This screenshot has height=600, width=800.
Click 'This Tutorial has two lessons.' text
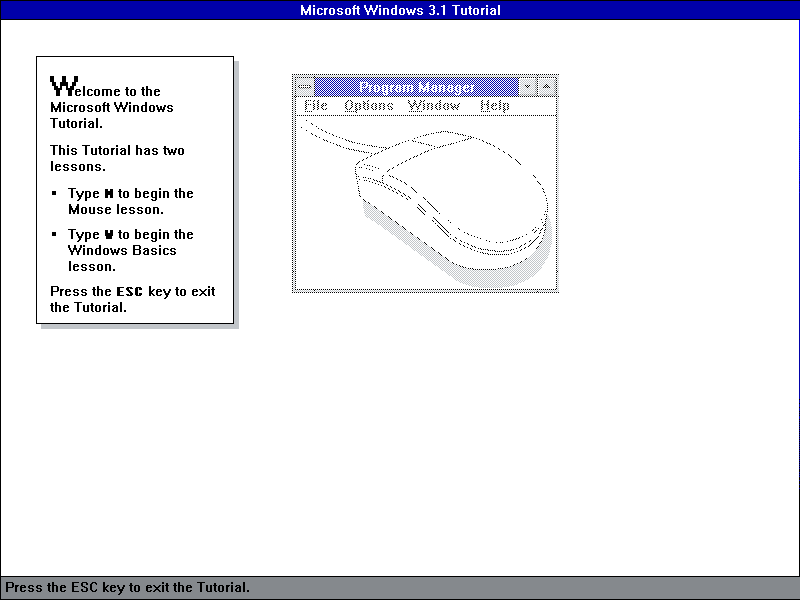pyautogui.click(x=117, y=158)
